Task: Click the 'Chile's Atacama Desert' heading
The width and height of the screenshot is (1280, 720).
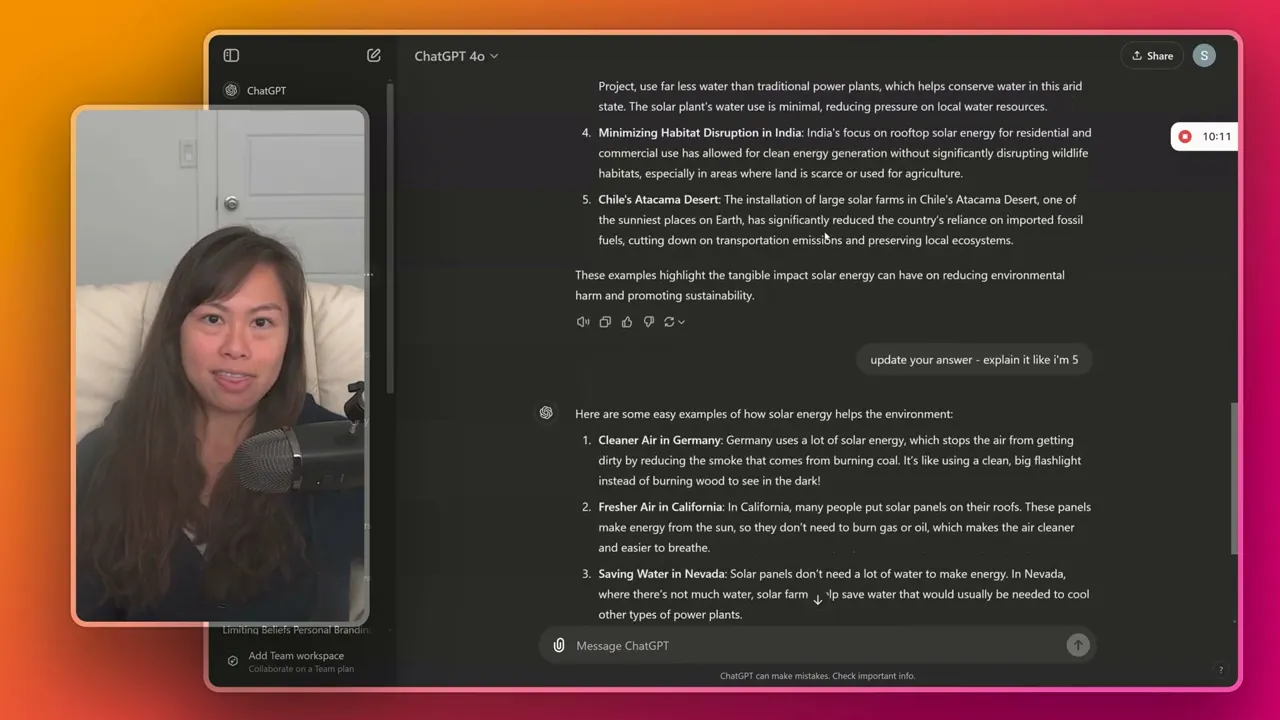Action: tap(658, 200)
